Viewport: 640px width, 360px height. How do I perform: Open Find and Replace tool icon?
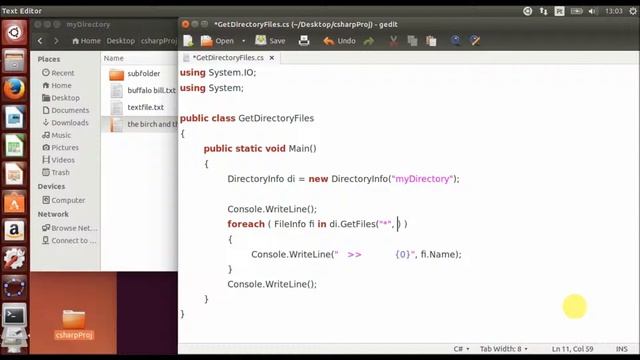pos(475,40)
